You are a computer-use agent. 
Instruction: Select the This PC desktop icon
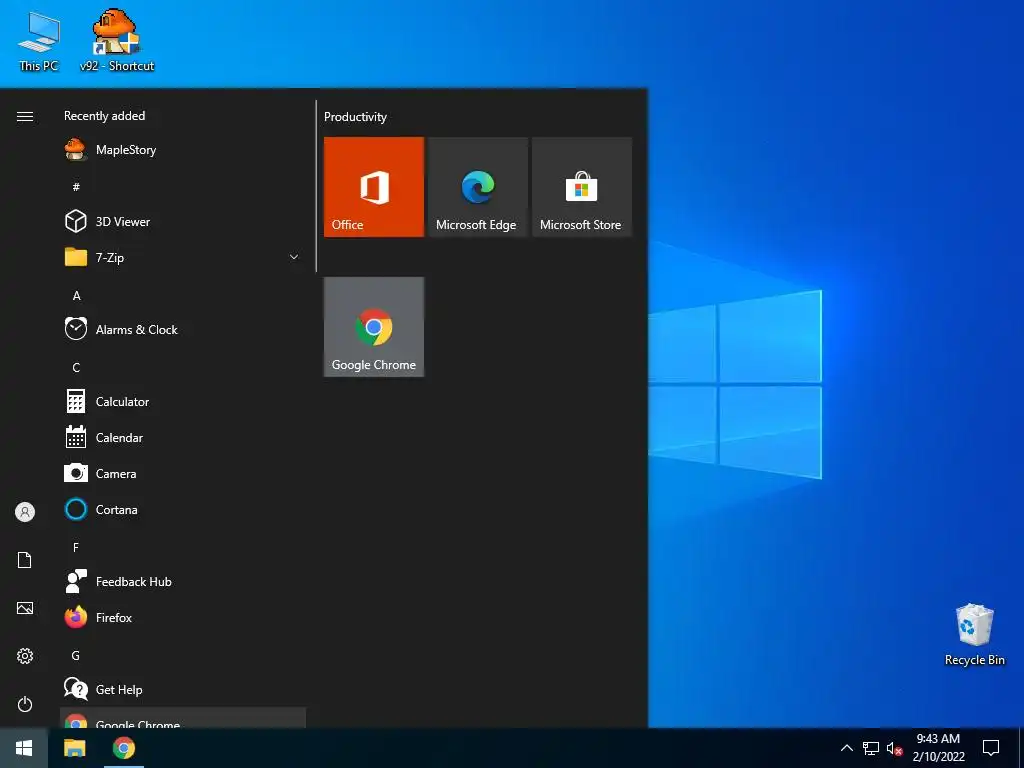pyautogui.click(x=39, y=42)
